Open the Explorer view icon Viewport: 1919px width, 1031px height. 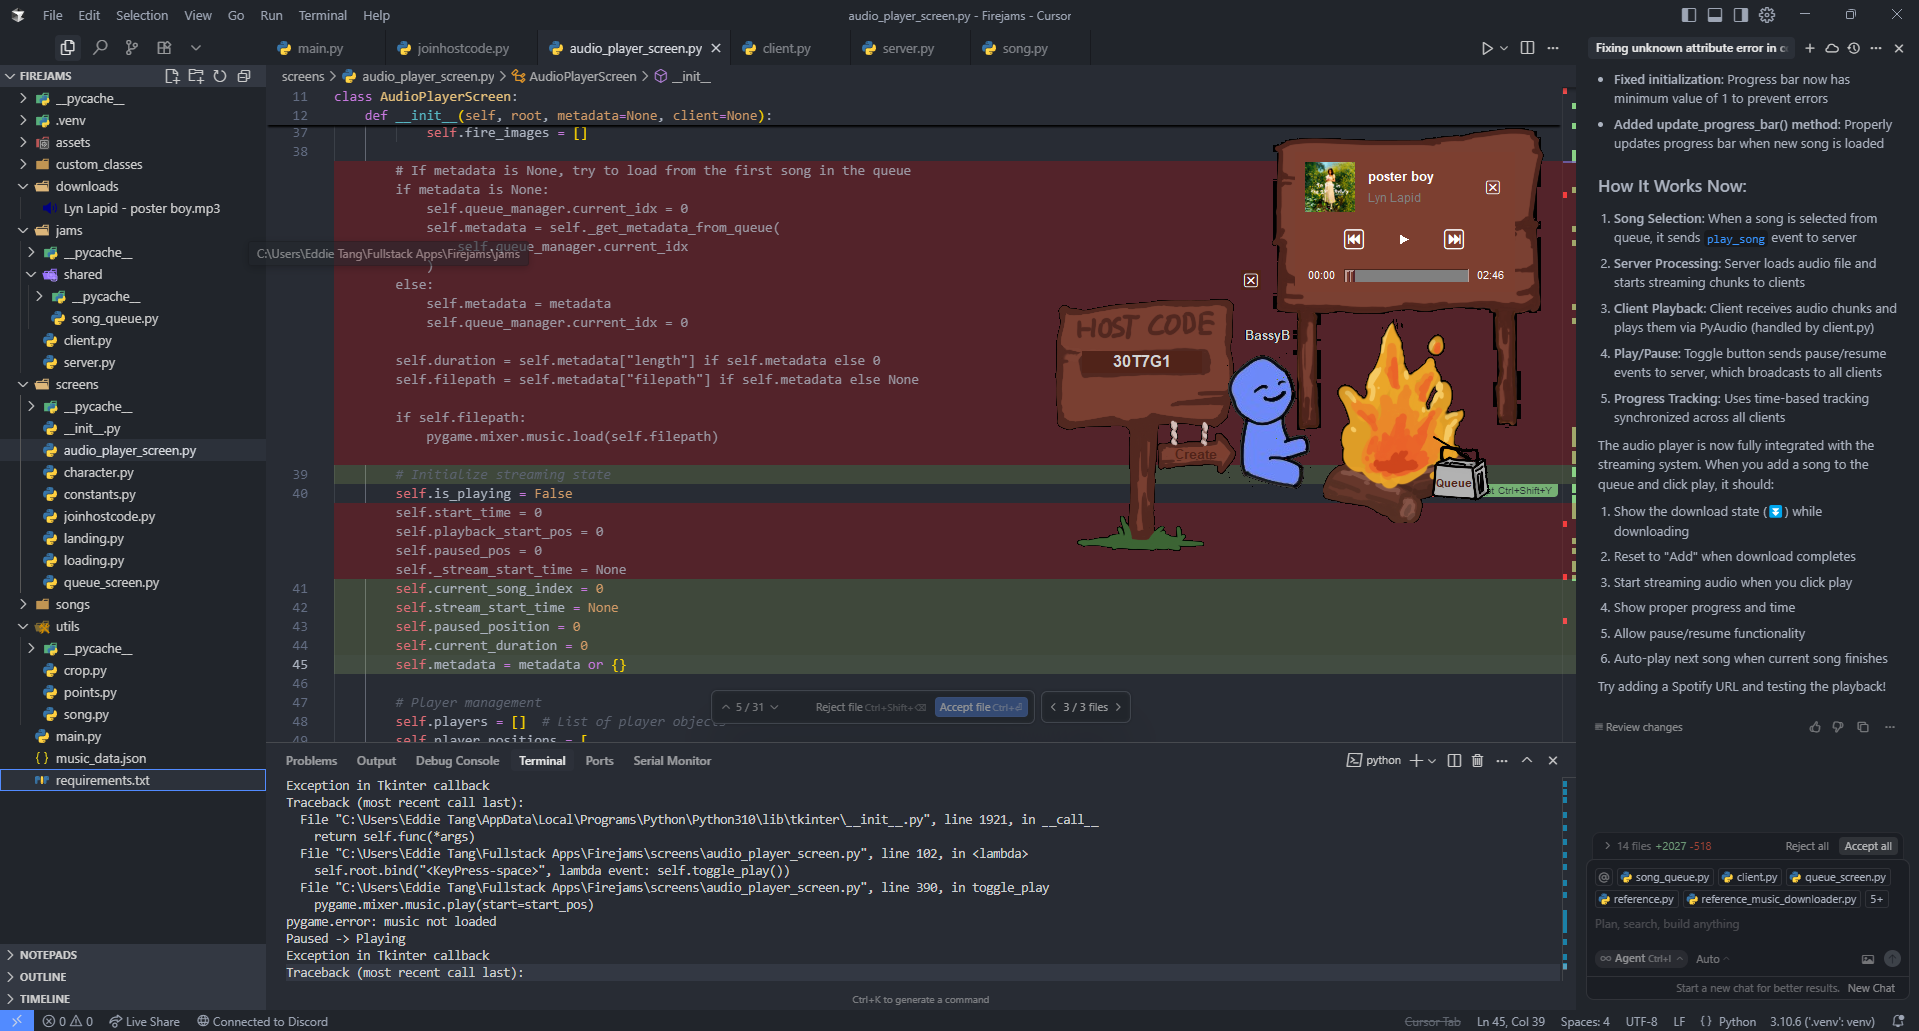click(68, 47)
